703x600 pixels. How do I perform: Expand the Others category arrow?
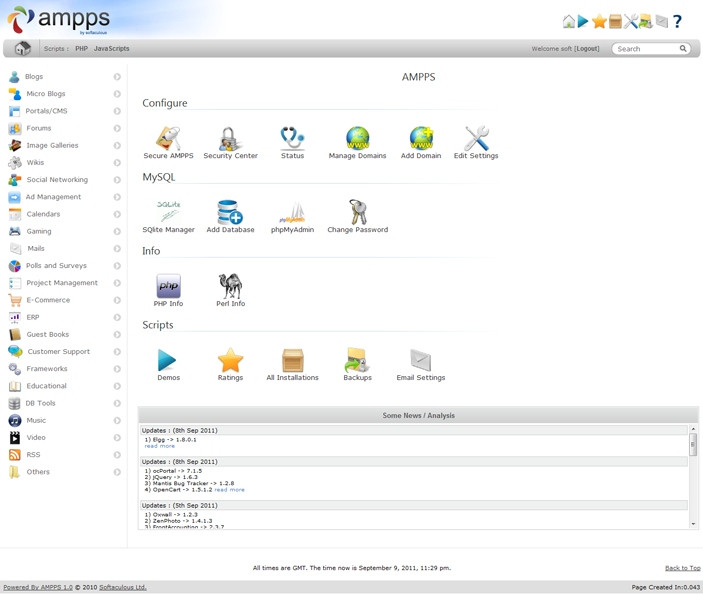tap(117, 472)
